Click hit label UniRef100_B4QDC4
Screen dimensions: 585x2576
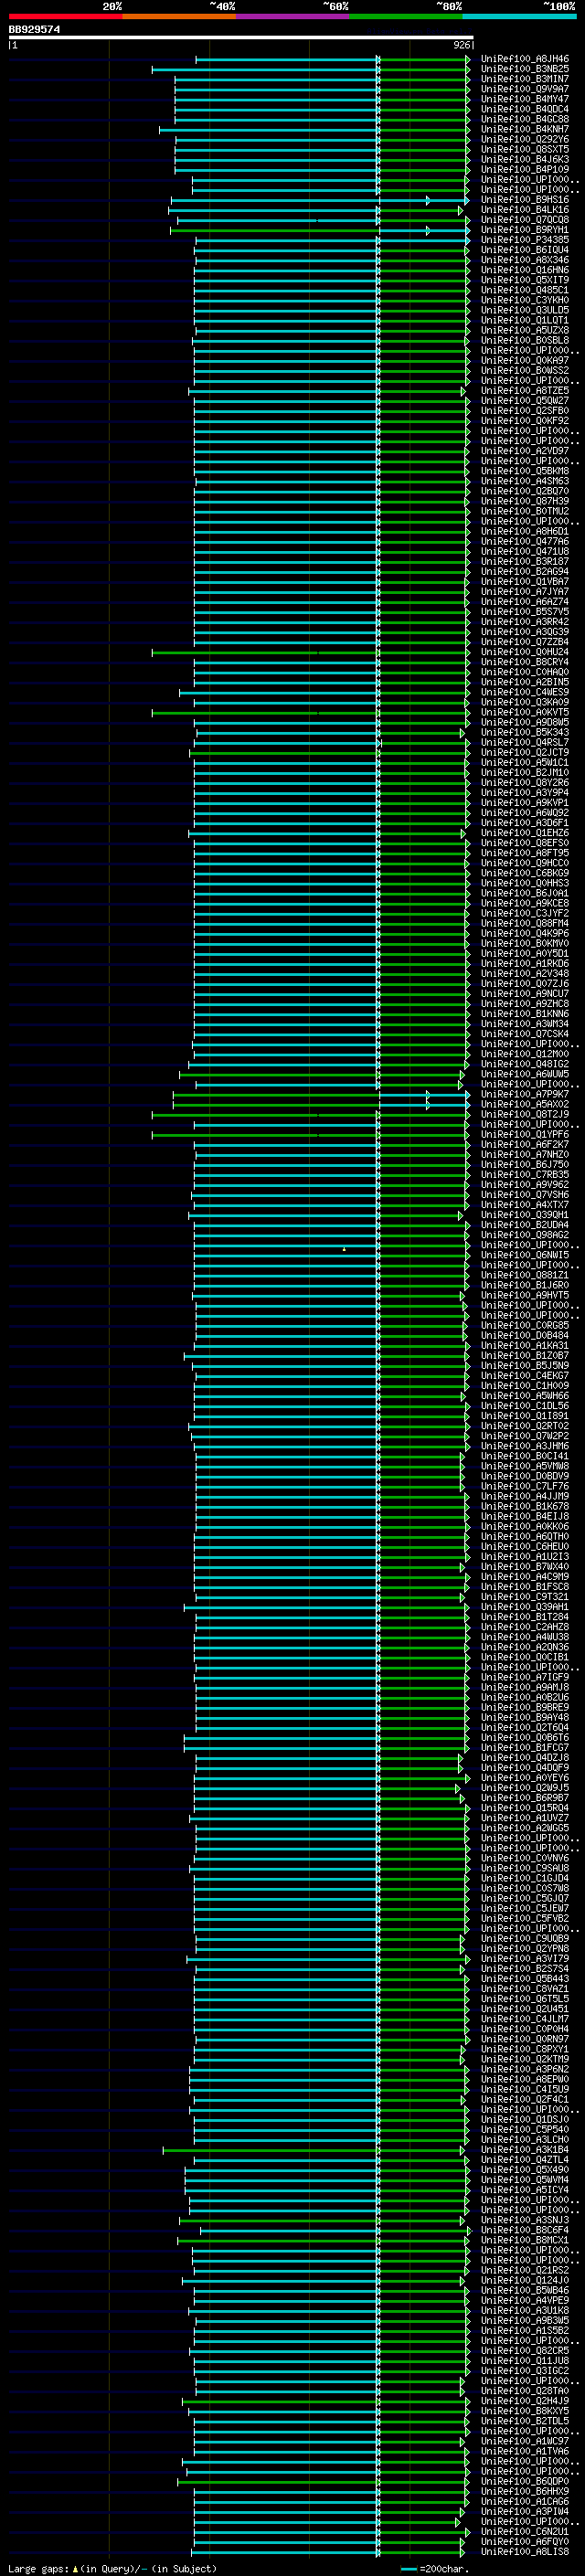pyautogui.click(x=525, y=109)
